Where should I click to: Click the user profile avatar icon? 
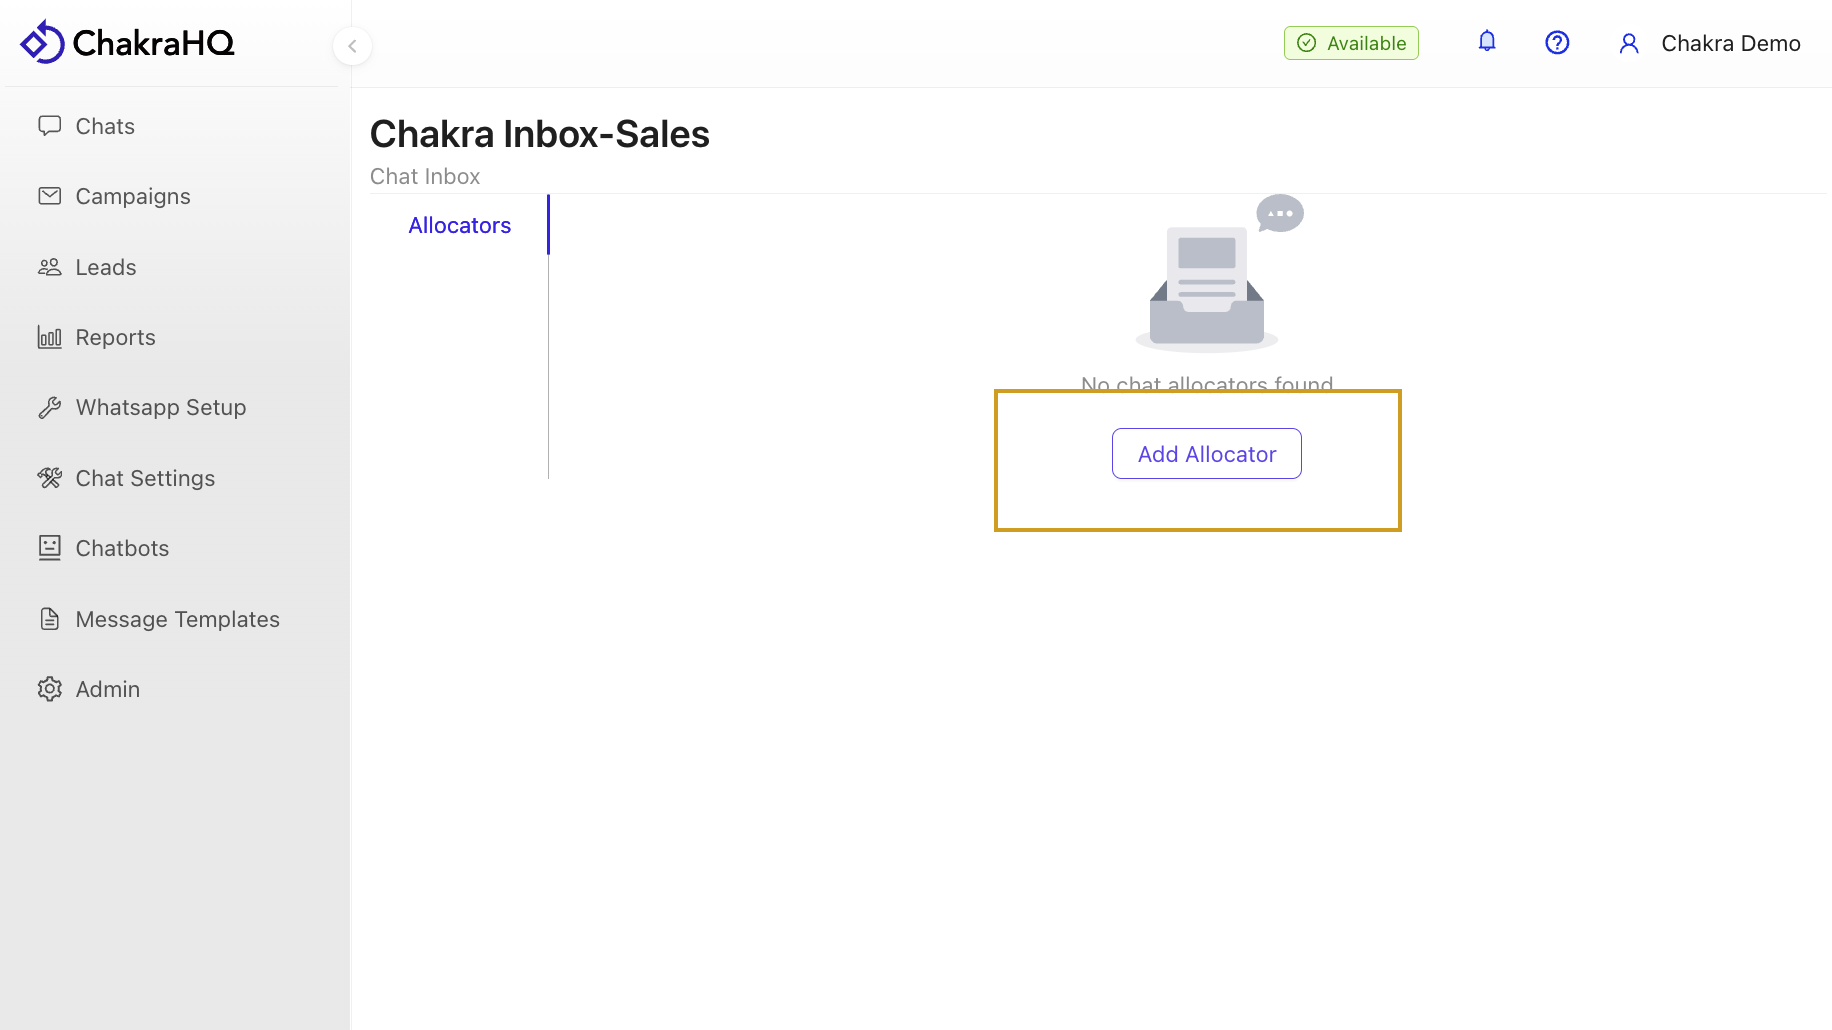click(1629, 44)
